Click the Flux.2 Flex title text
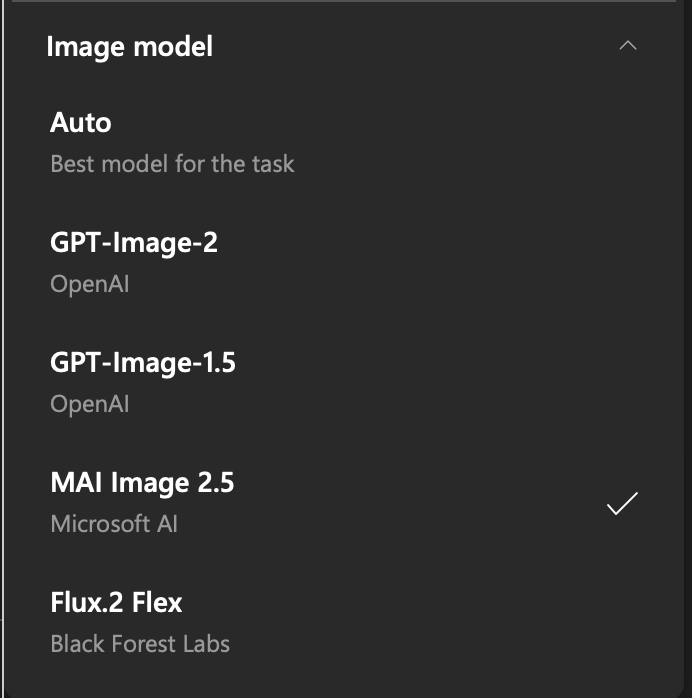 click(x=117, y=602)
